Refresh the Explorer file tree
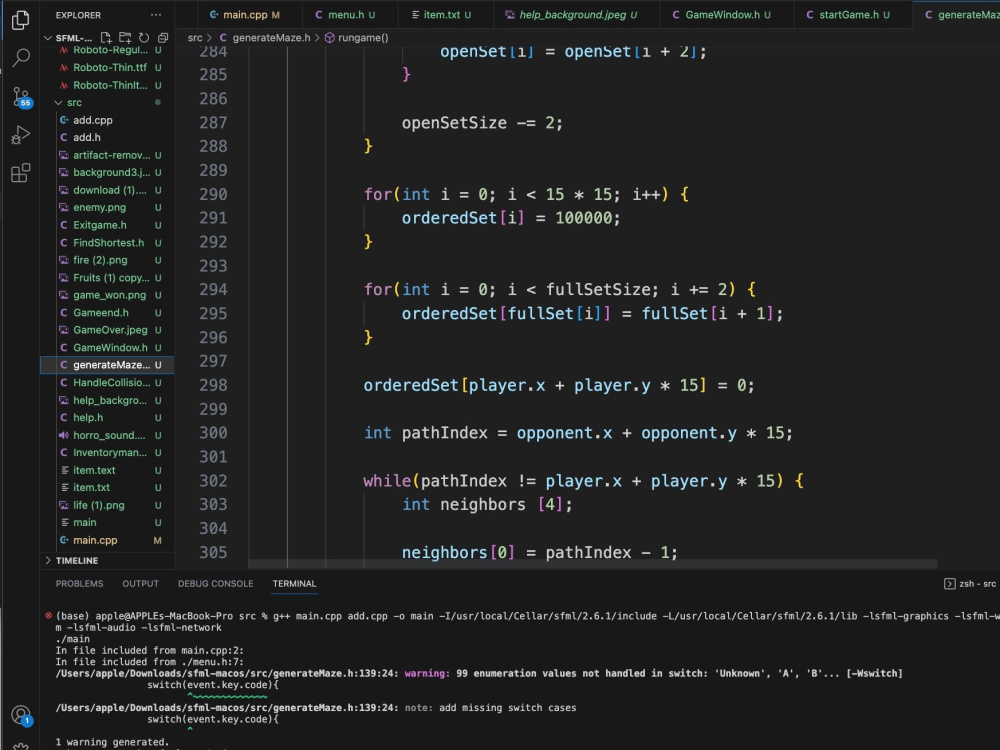Viewport: 1000px width, 750px height. [x=144, y=38]
